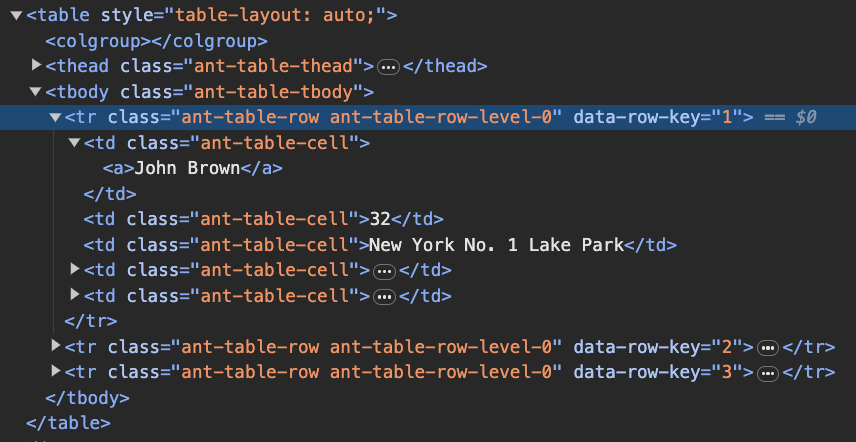This screenshot has height=442, width=856.
Task: Click the closing </table> tag
Action: click(68, 423)
